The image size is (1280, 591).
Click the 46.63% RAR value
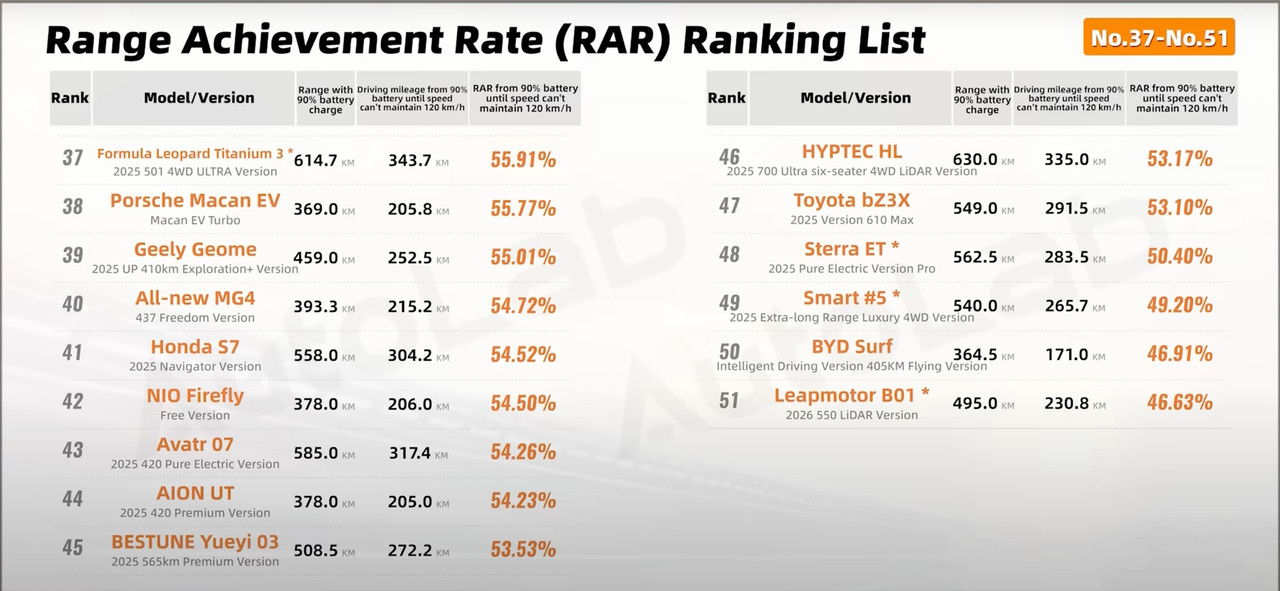pos(1180,403)
